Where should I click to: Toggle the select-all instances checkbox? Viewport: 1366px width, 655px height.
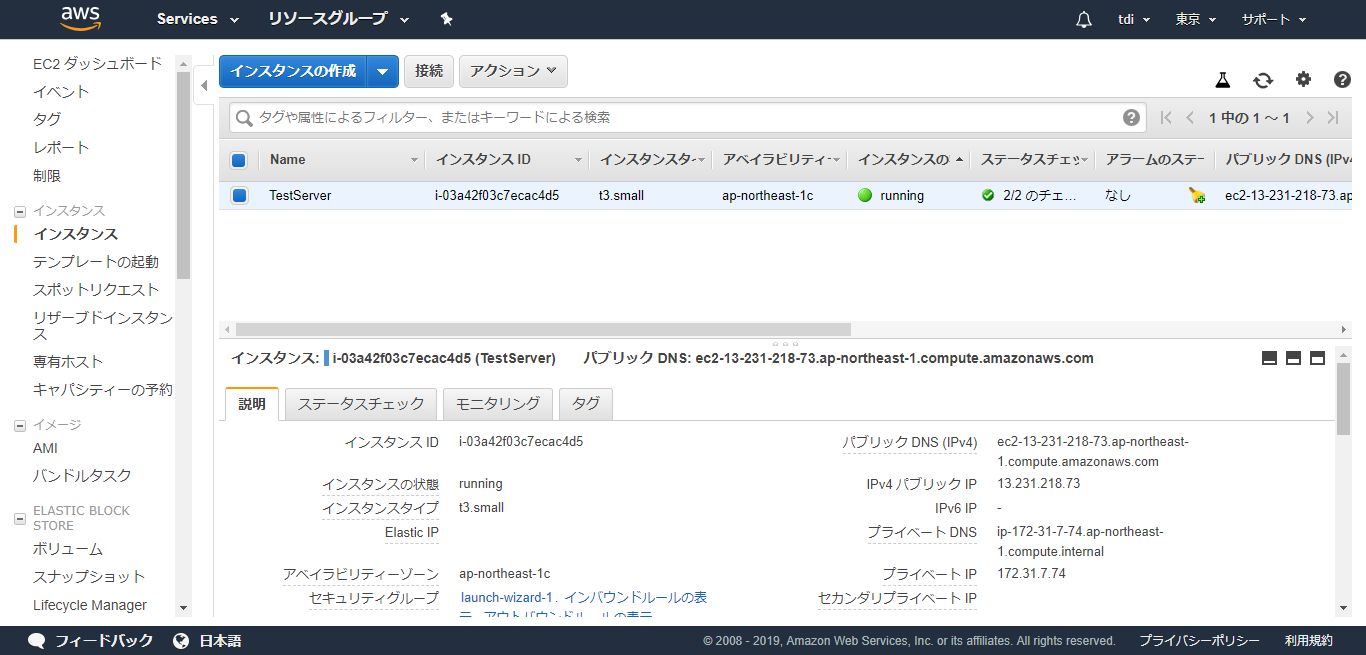(x=239, y=160)
